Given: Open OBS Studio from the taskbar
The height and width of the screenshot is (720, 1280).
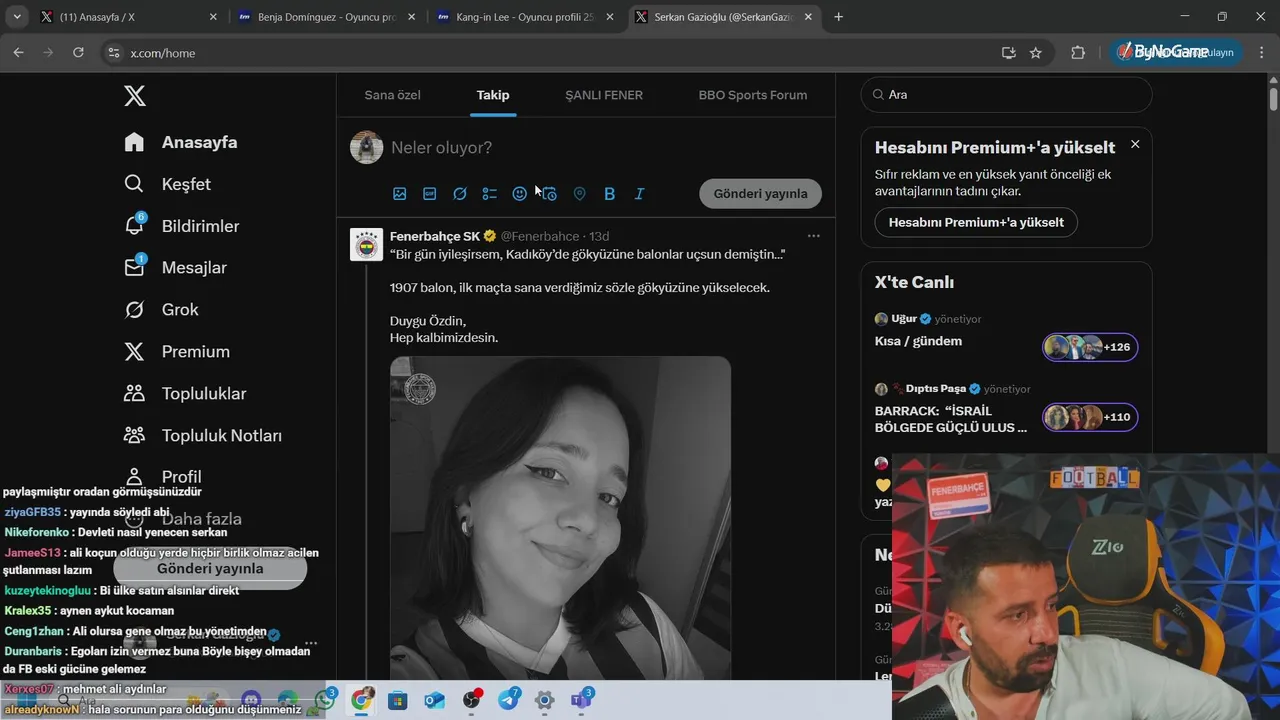Looking at the screenshot, I should pos(471,700).
